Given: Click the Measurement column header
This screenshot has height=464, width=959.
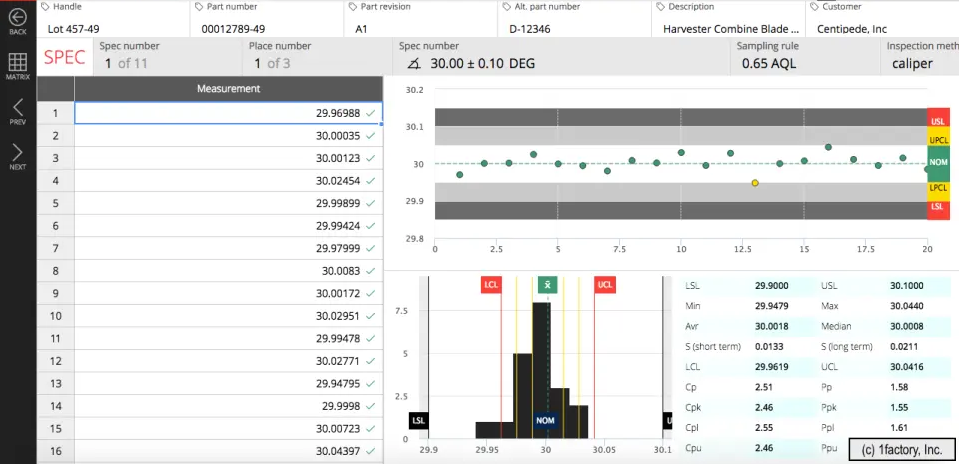Looking at the screenshot, I should pos(228,88).
